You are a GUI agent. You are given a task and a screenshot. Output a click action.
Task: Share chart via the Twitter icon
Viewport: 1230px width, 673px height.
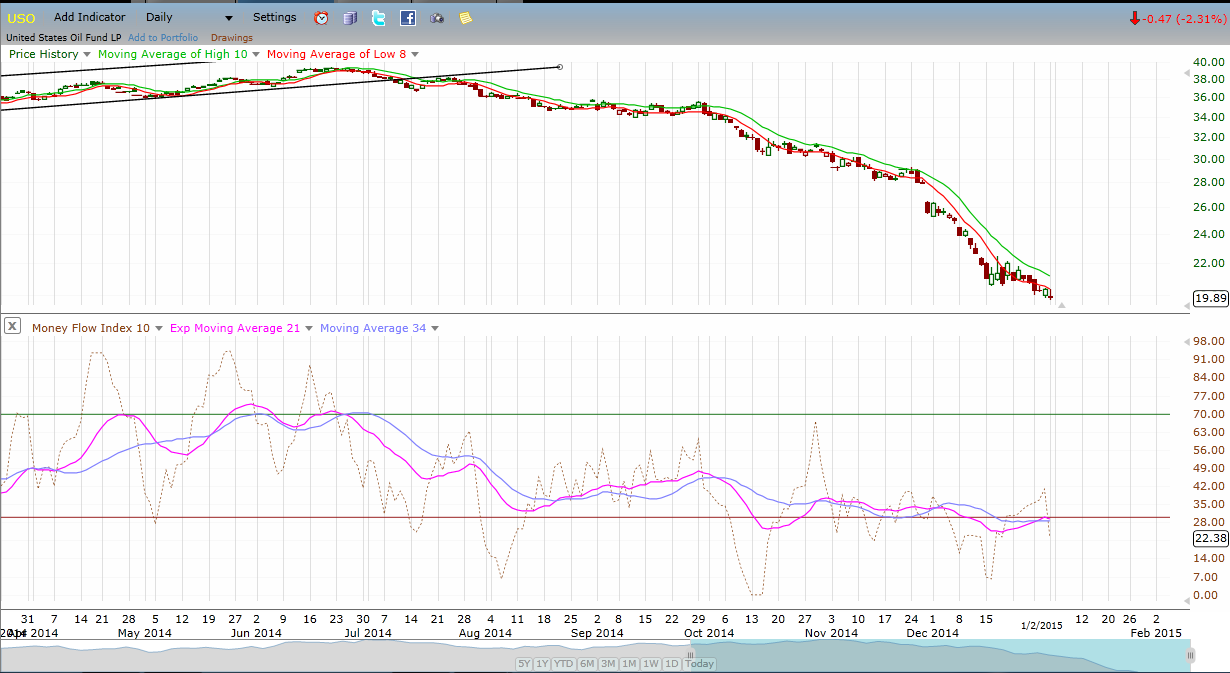[378, 18]
